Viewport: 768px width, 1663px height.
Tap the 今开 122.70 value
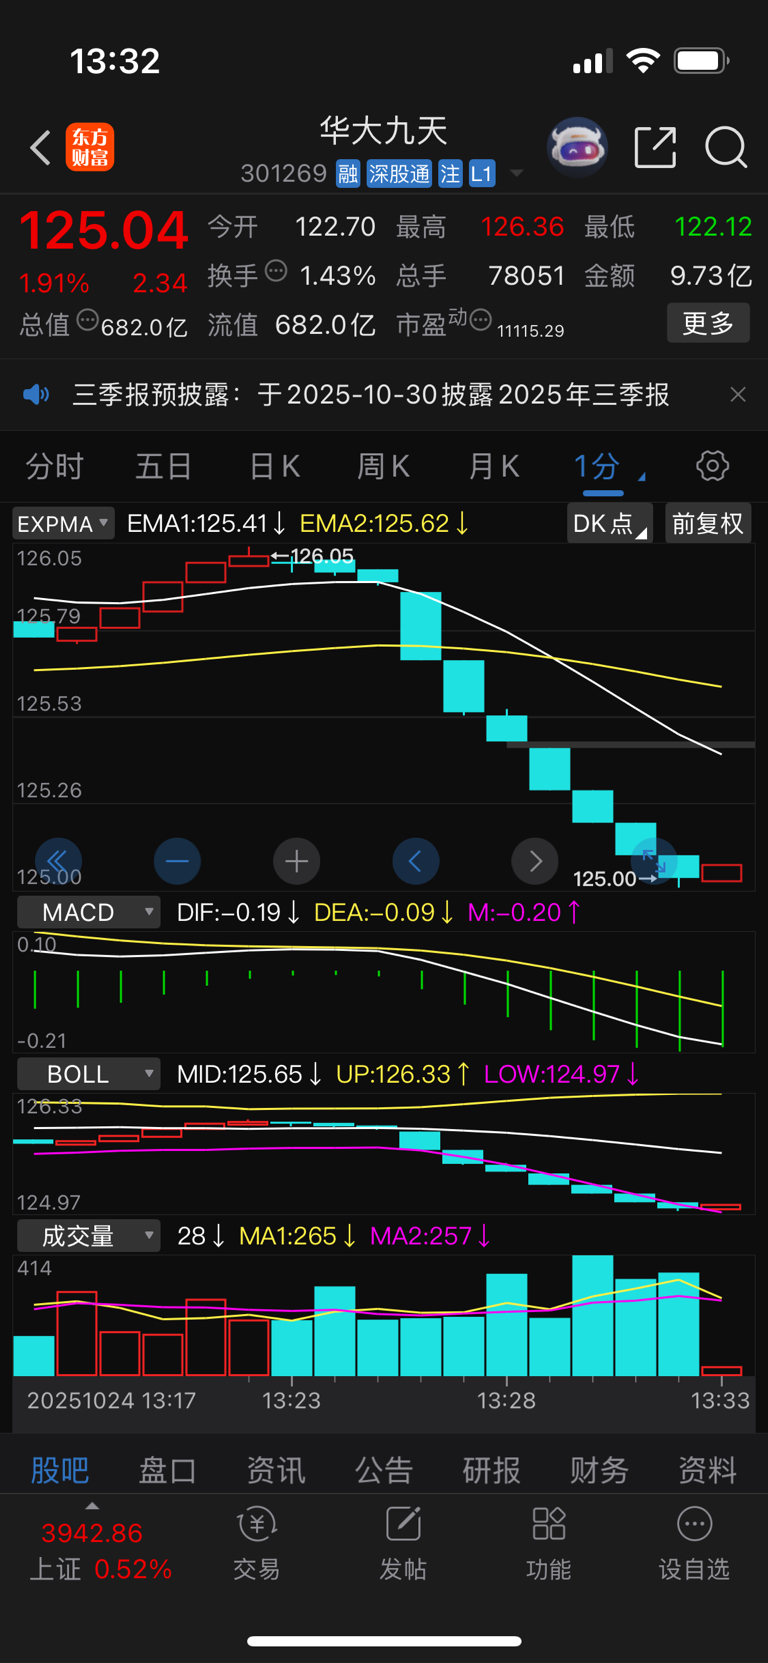335,227
